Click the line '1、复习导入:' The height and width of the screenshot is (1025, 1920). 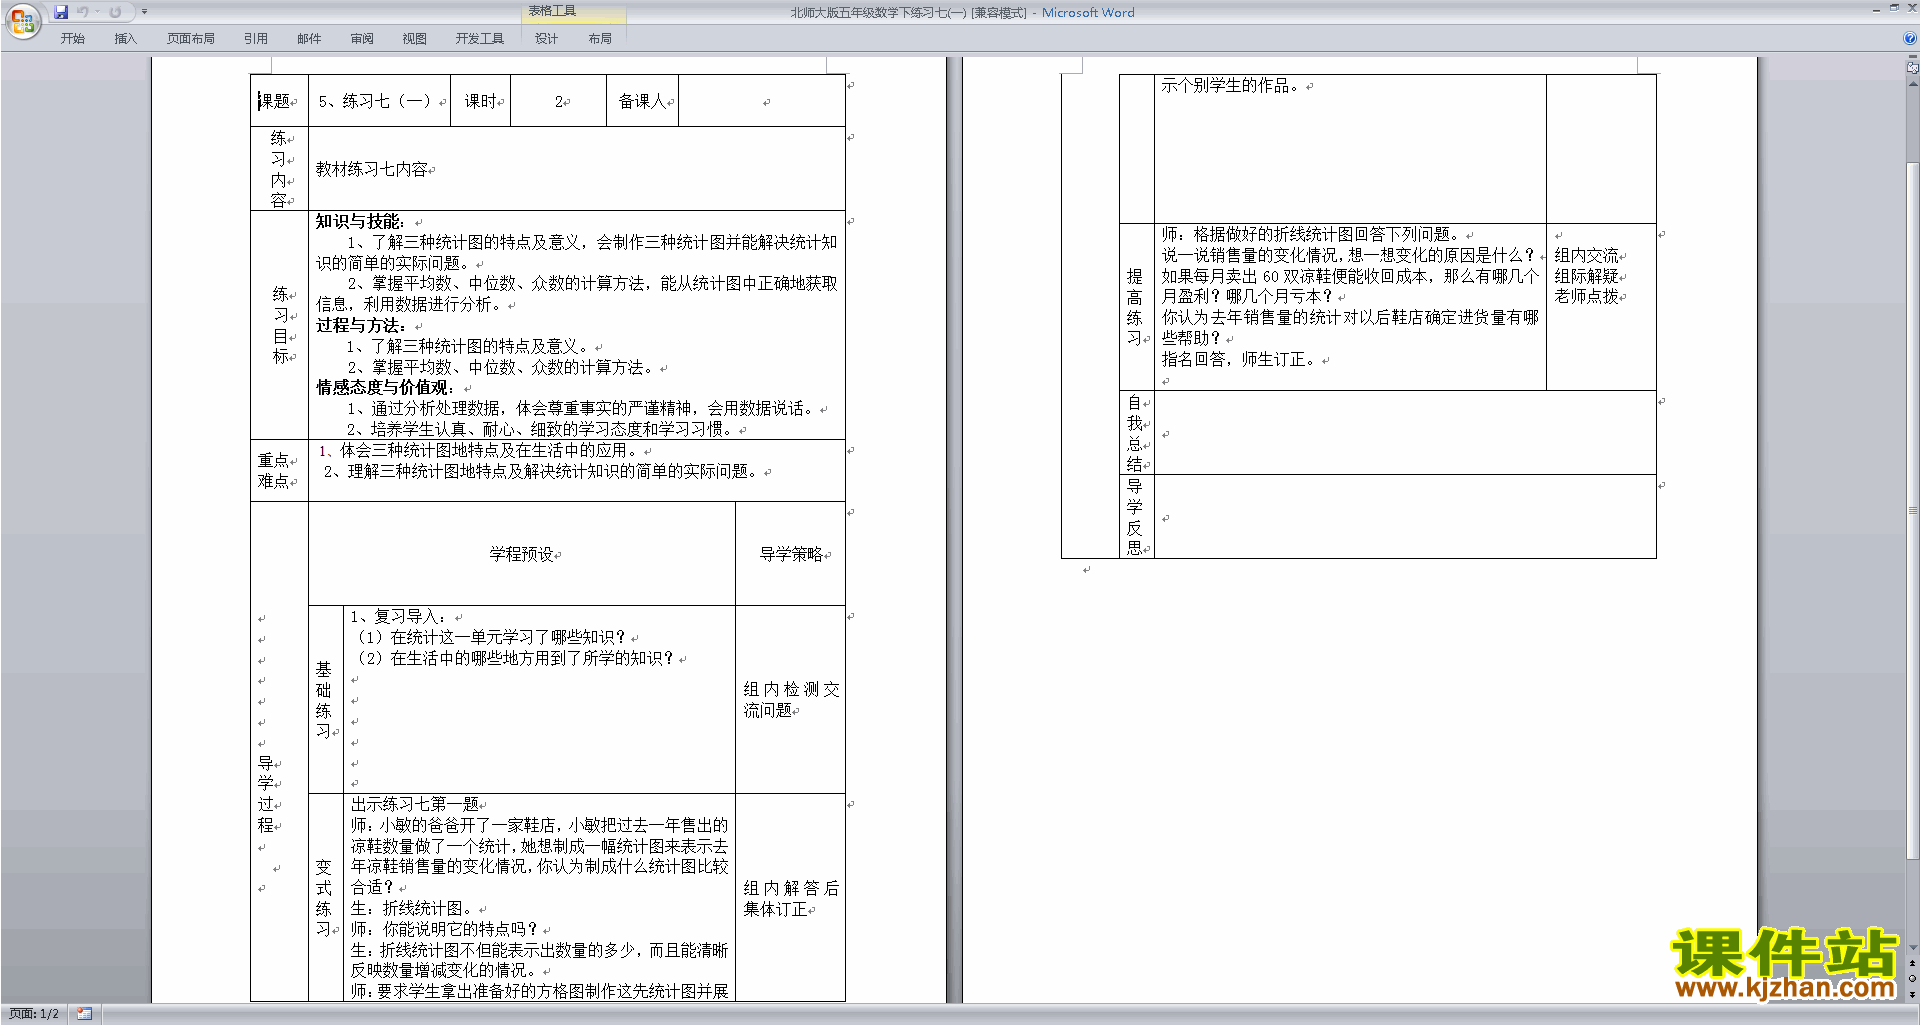[x=400, y=617]
